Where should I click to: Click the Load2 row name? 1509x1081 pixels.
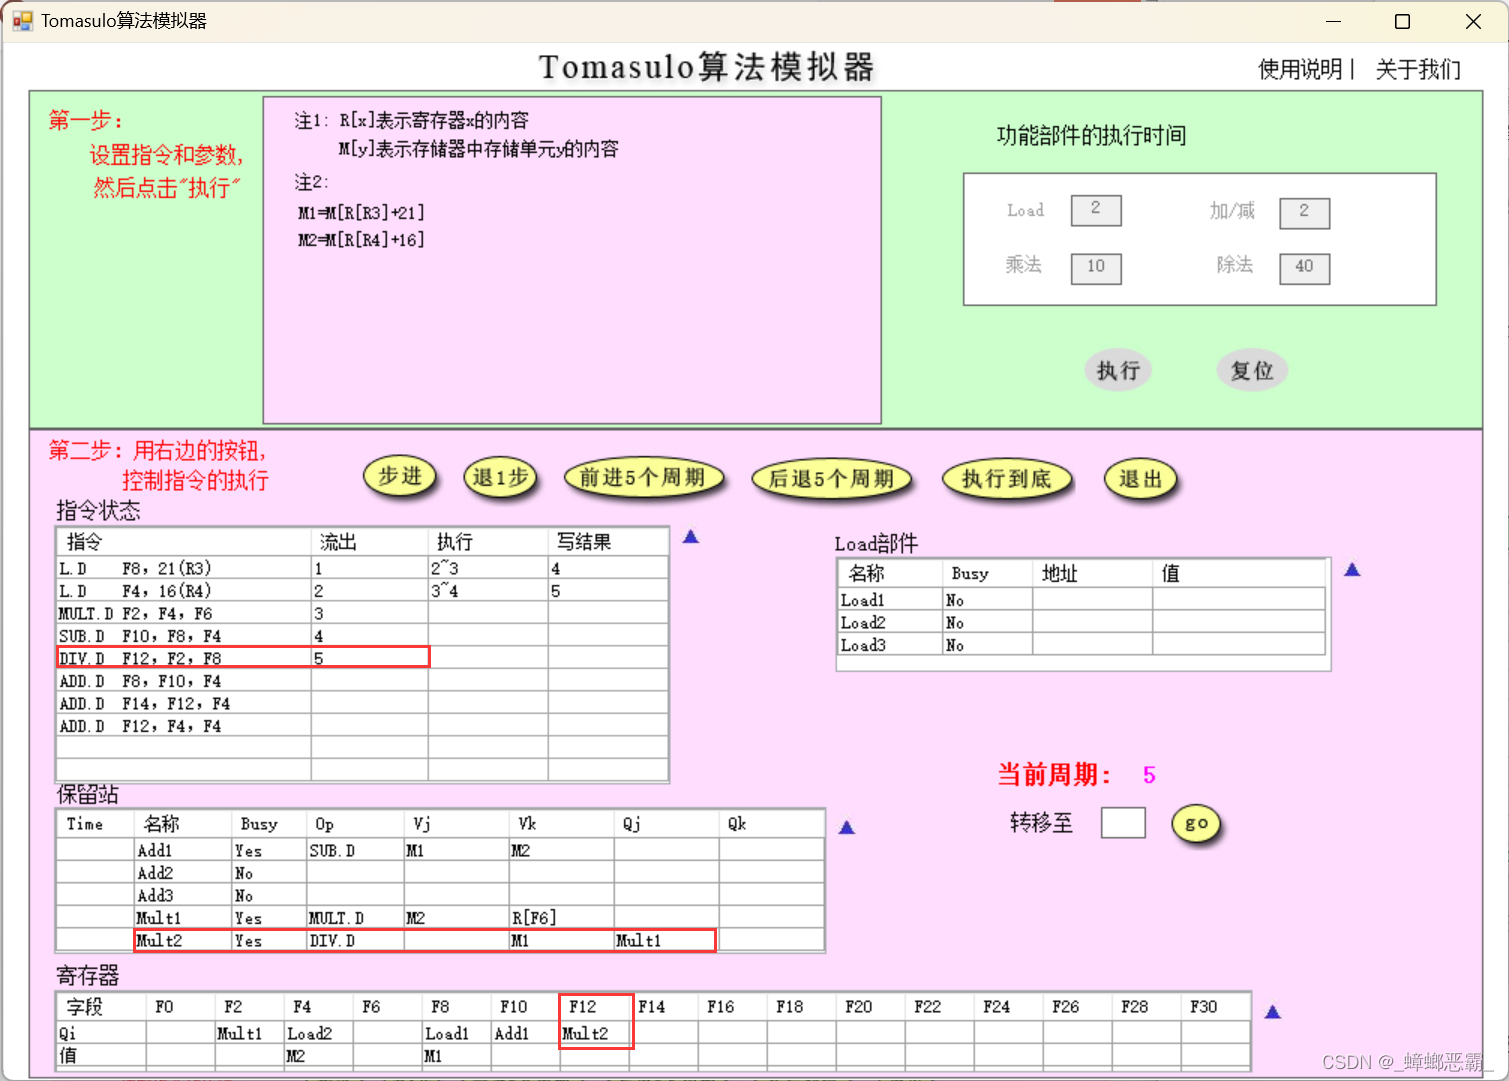[863, 622]
